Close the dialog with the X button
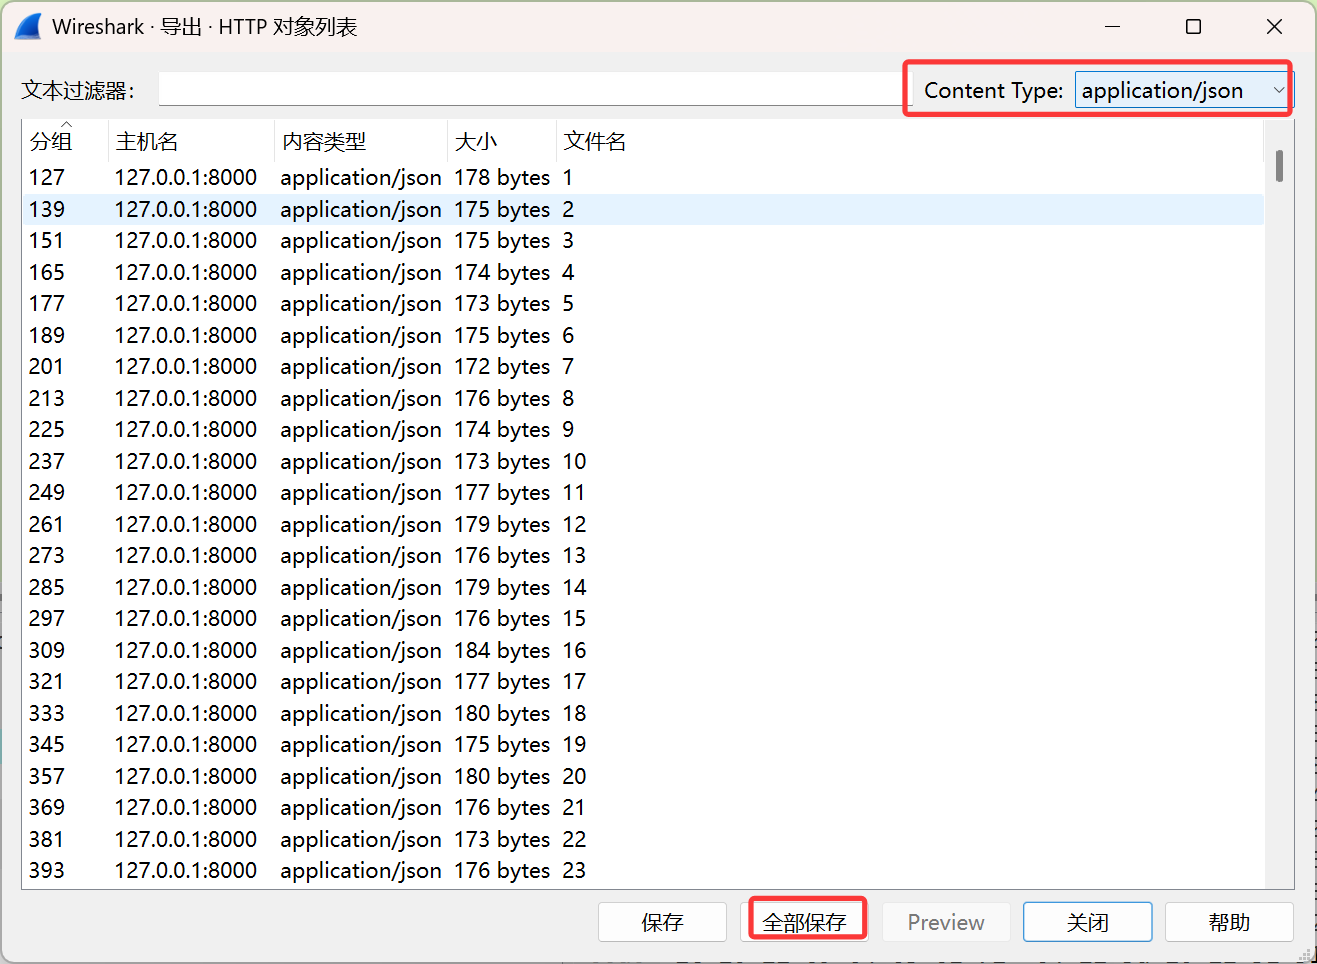The width and height of the screenshot is (1317, 964). (x=1274, y=27)
